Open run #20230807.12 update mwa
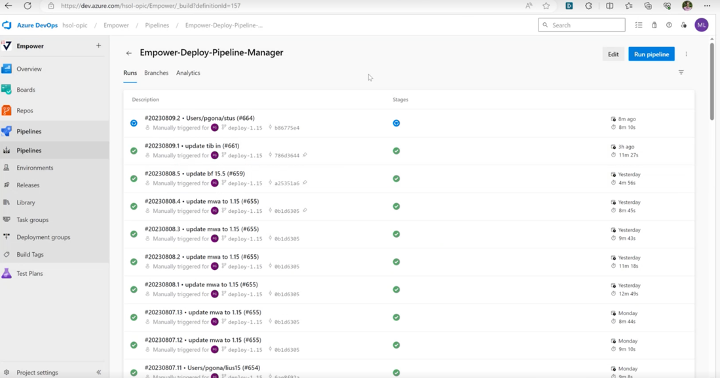The image size is (720, 378). point(203,340)
